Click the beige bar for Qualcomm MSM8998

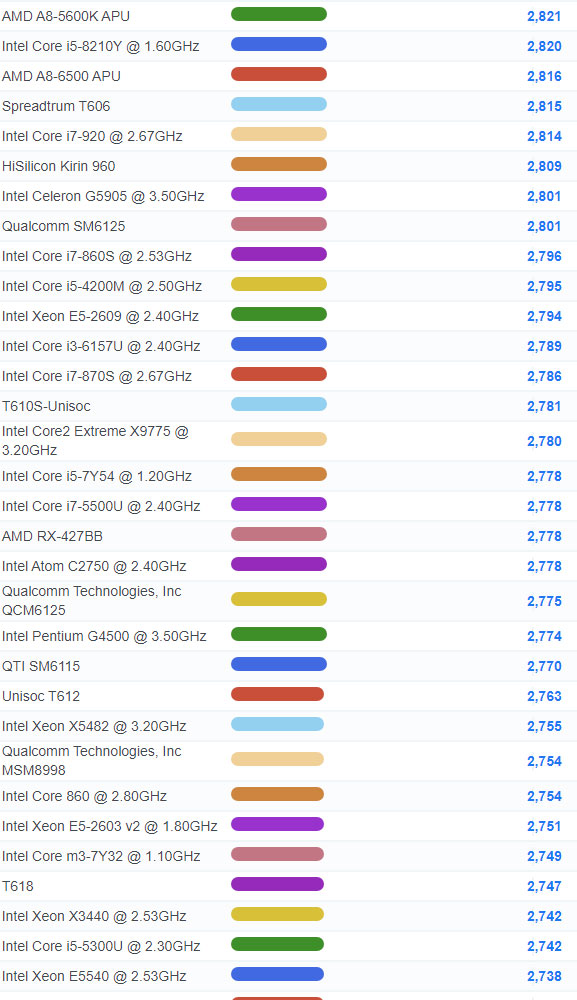pyautogui.click(x=277, y=759)
